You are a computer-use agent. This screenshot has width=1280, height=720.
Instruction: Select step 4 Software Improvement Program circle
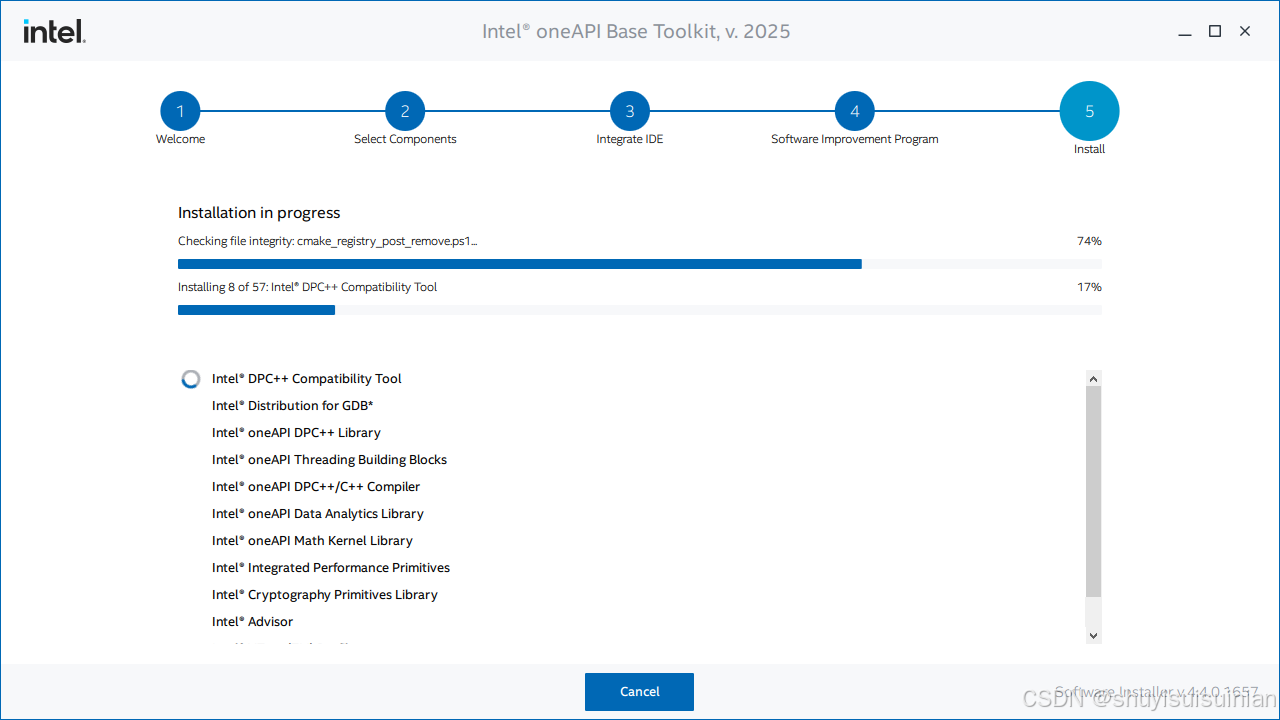click(855, 111)
